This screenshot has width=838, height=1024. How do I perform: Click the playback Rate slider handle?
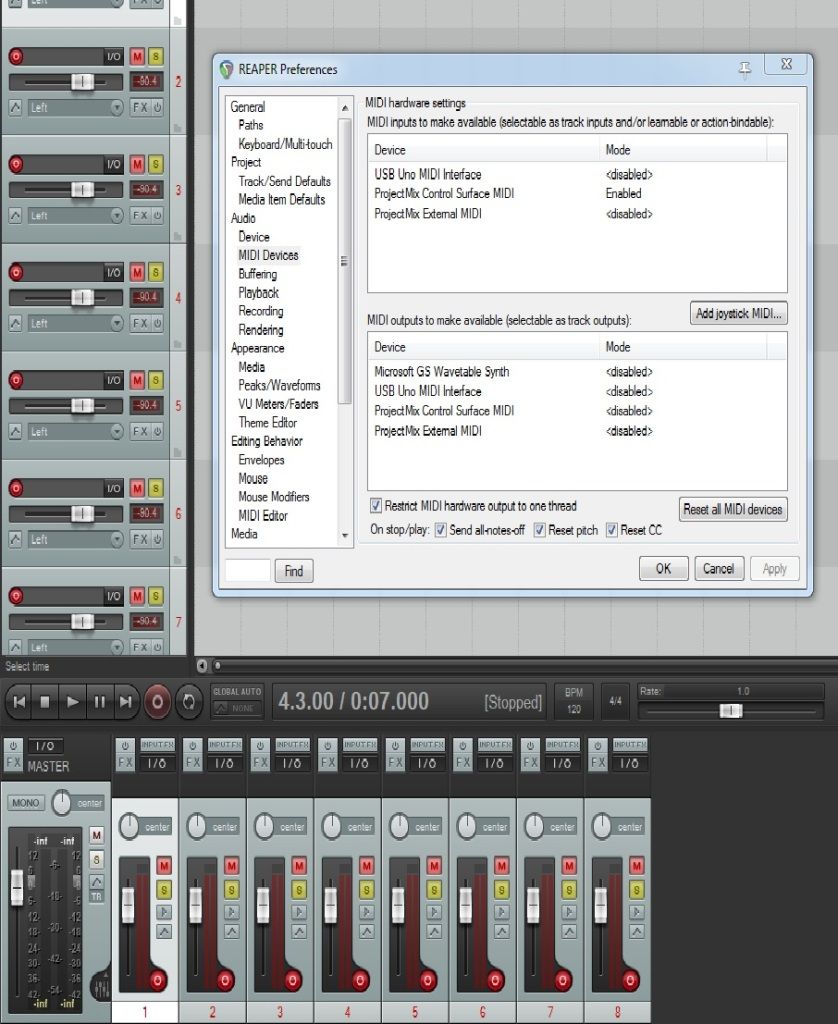point(731,711)
